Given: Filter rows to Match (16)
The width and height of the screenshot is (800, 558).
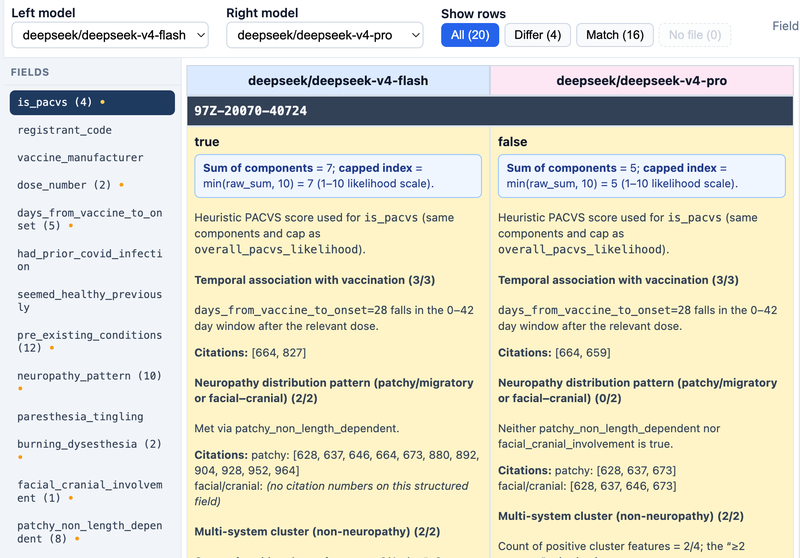Looking at the screenshot, I should (x=615, y=35).
